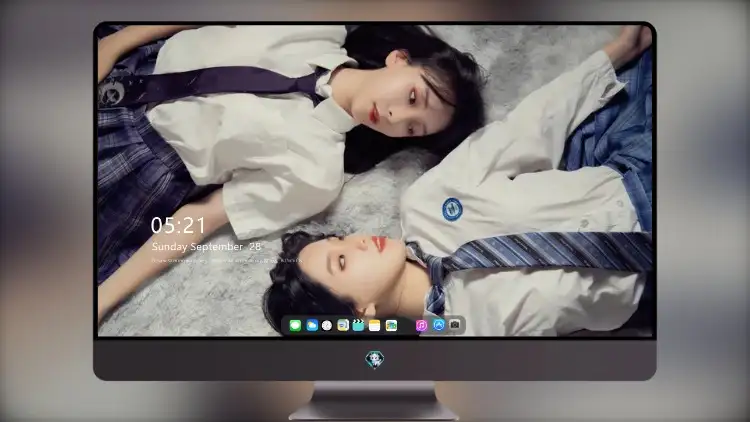
Task: Open the Notes app in dock
Action: pyautogui.click(x=375, y=326)
